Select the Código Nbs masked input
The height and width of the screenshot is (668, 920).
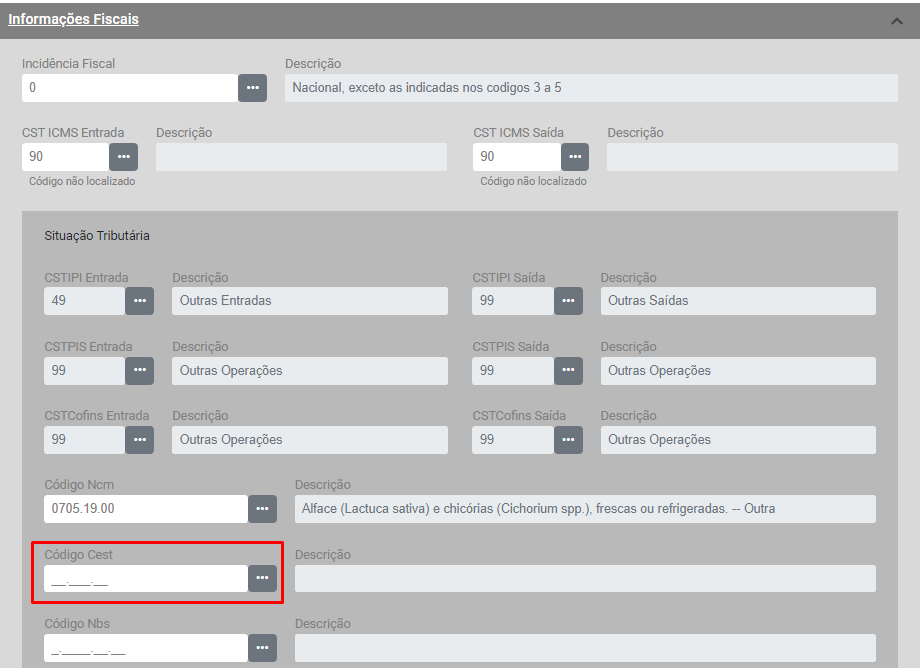(146, 648)
